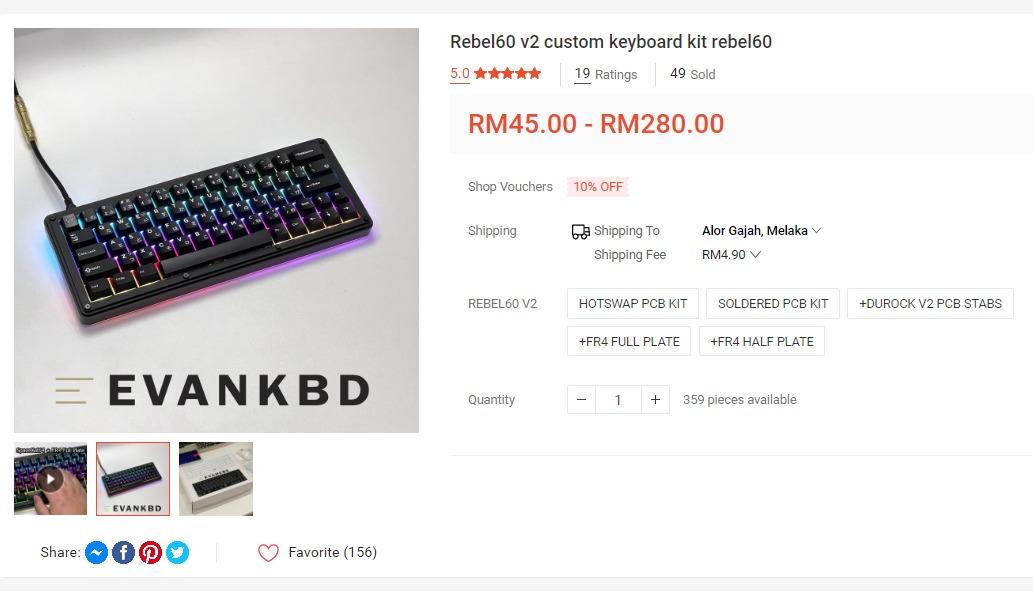Viewport: 1033px width, 592px height.
Task: Share the product on Facebook
Action: [123, 552]
